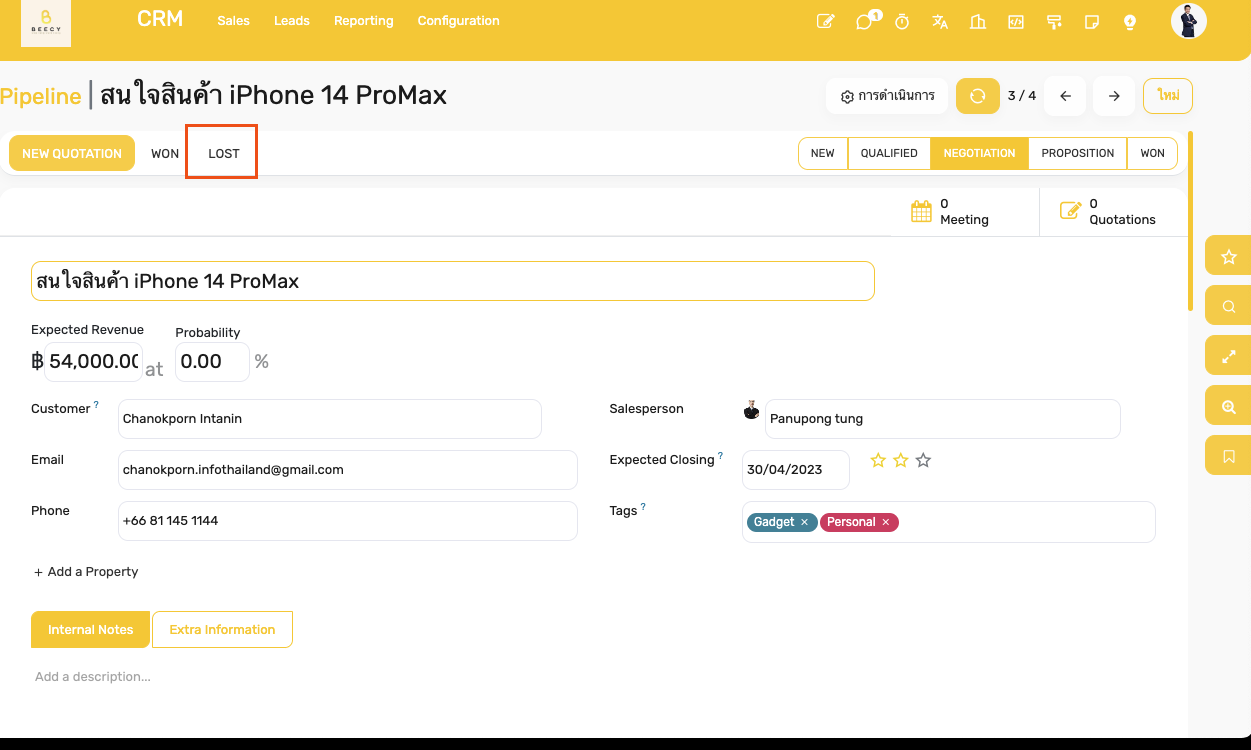Remove the Personal tag
The height and width of the screenshot is (750, 1251).
[x=886, y=522]
